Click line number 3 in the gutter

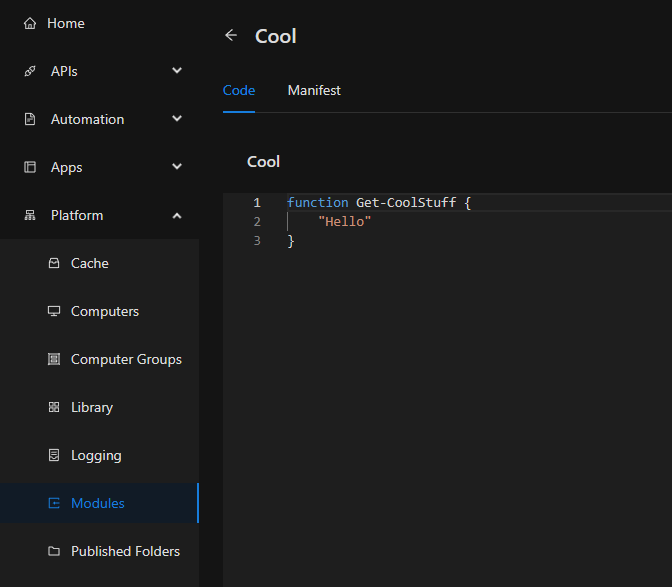point(257,241)
